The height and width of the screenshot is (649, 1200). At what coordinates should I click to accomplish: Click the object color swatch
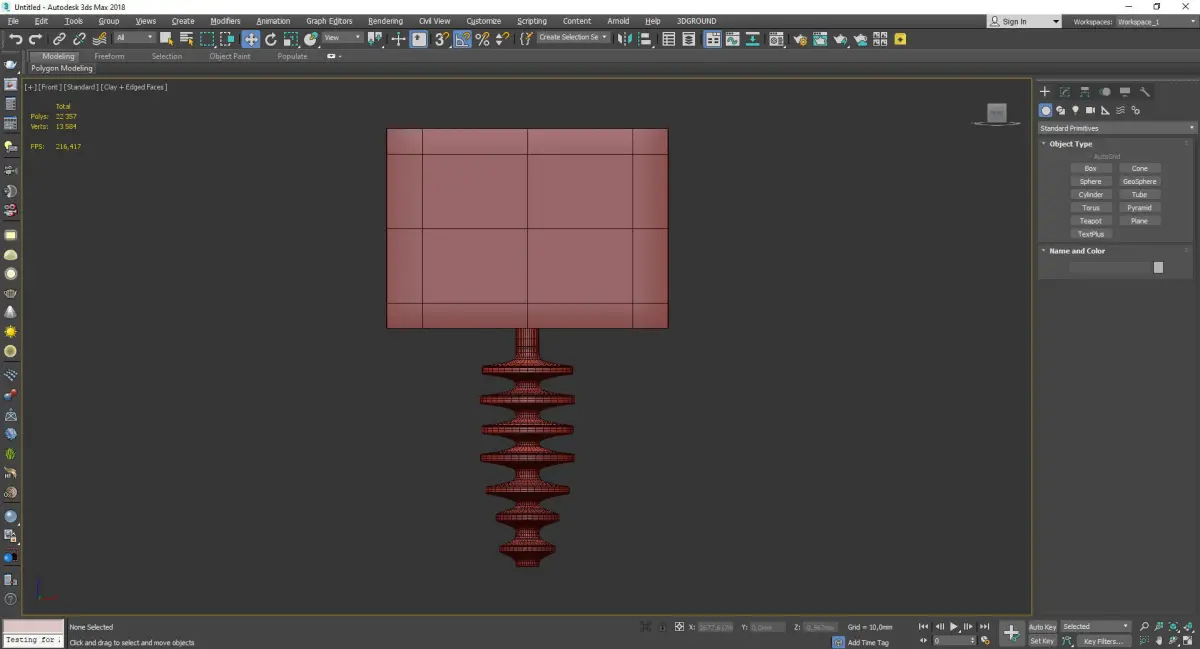[1158, 267]
